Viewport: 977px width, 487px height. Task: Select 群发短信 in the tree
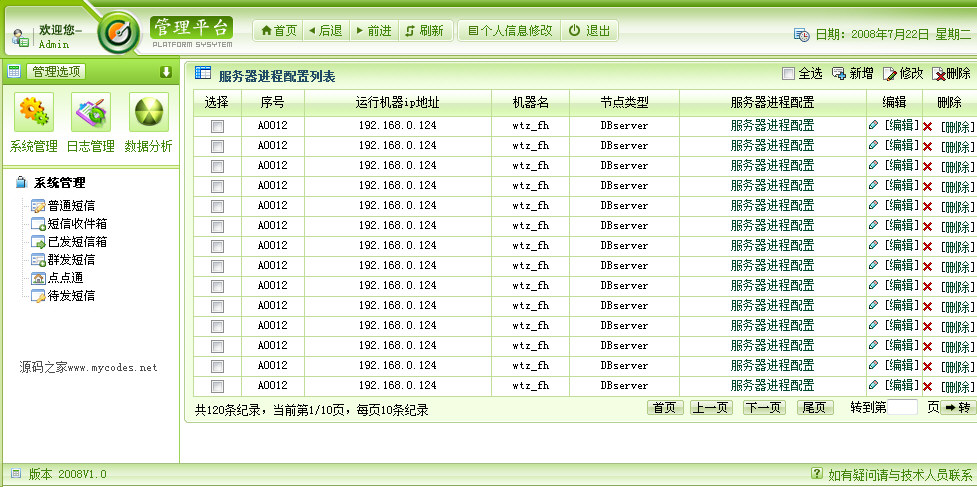tap(71, 260)
